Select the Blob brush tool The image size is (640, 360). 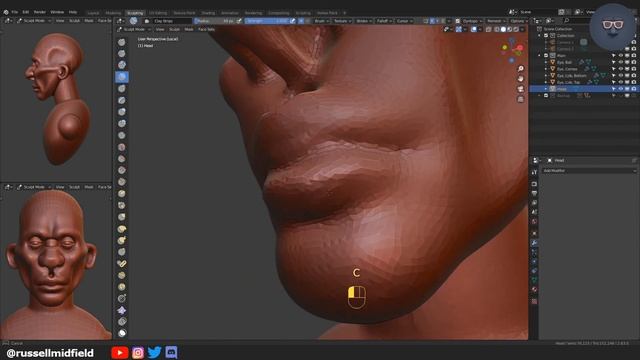click(122, 123)
